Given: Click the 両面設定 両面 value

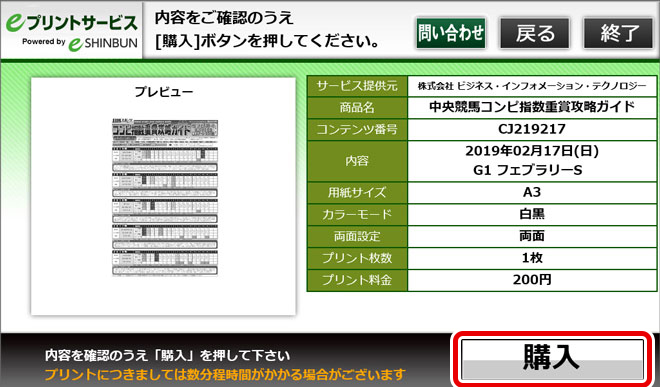Looking at the screenshot, I should [x=532, y=236].
